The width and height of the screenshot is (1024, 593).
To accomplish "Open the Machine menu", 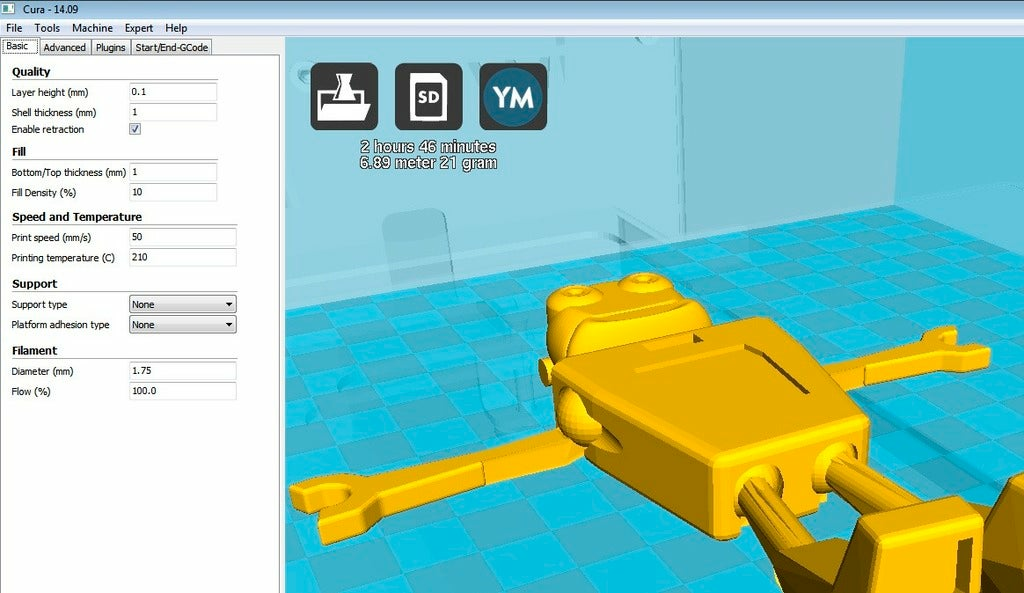I will coord(92,28).
